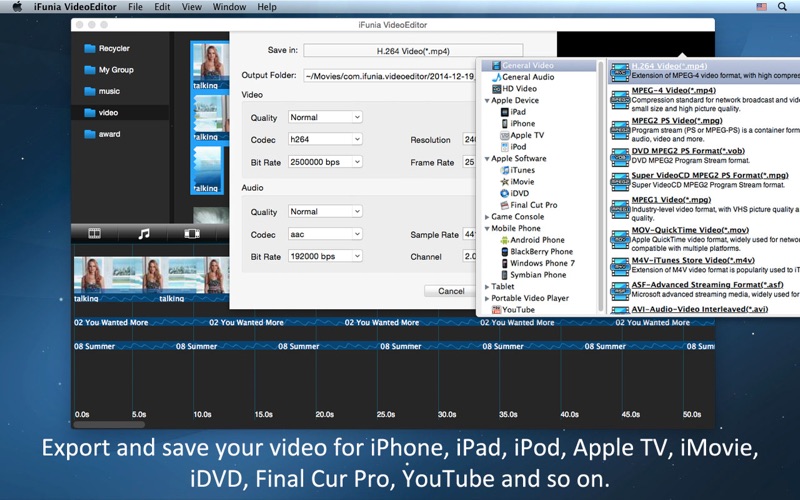The width and height of the screenshot is (800, 500).
Task: Choose Symbian Phone preset
Action: 533,275
